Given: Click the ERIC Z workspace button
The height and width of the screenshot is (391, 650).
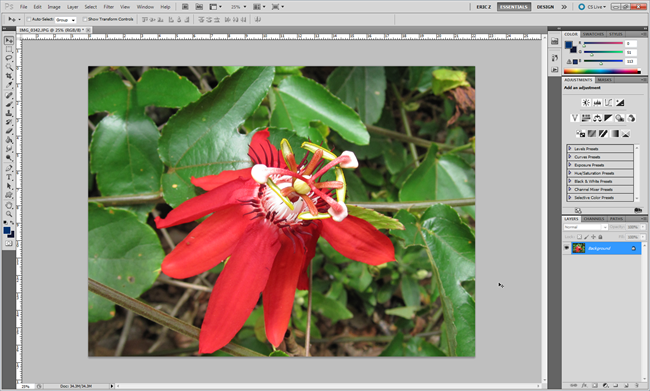Looking at the screenshot, I should tap(483, 7).
